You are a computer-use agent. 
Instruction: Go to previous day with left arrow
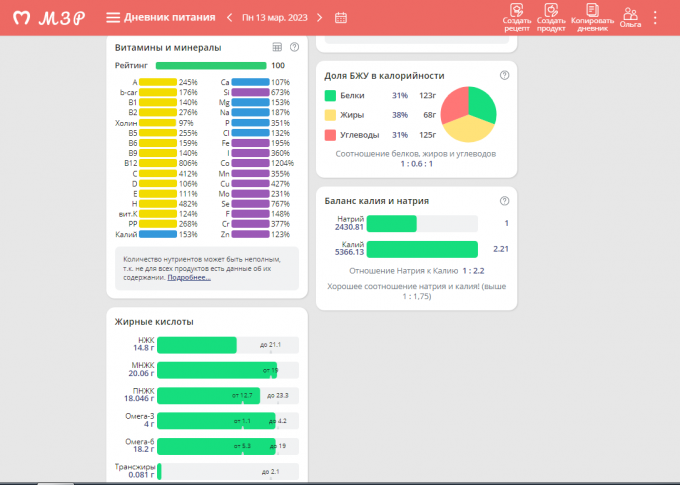coord(229,18)
